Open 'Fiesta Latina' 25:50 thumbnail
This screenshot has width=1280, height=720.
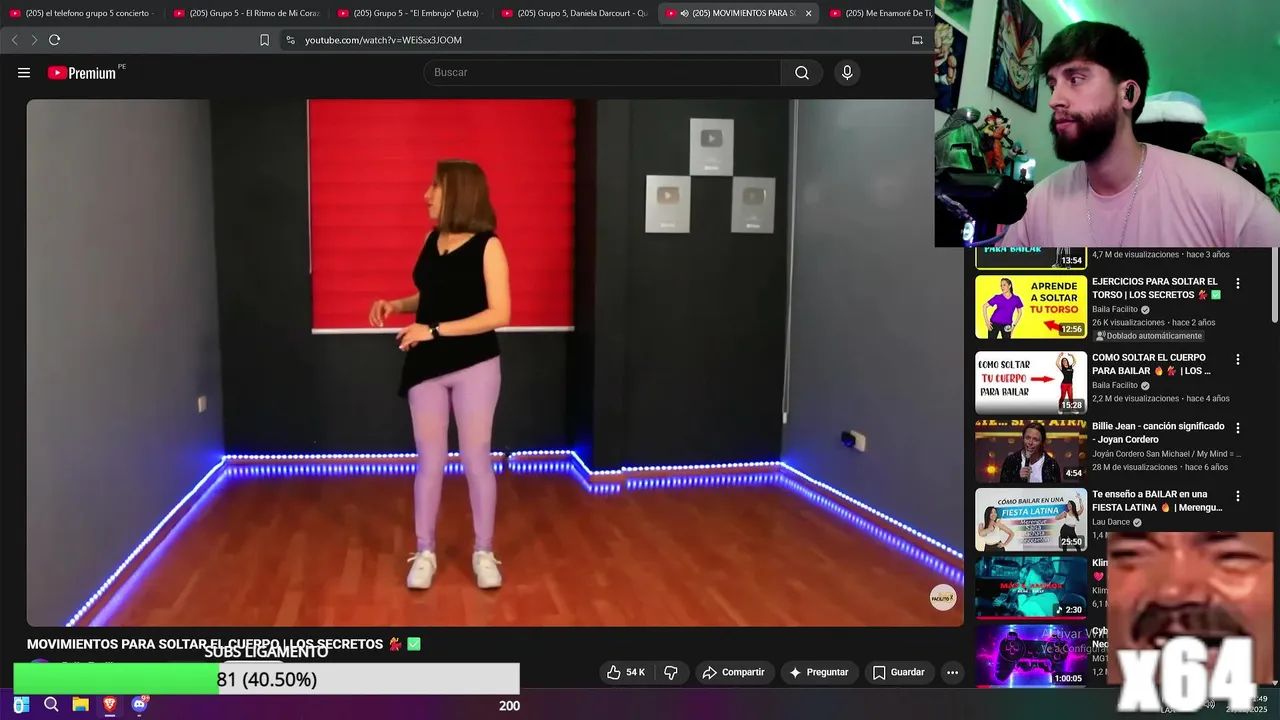pos(1031,519)
